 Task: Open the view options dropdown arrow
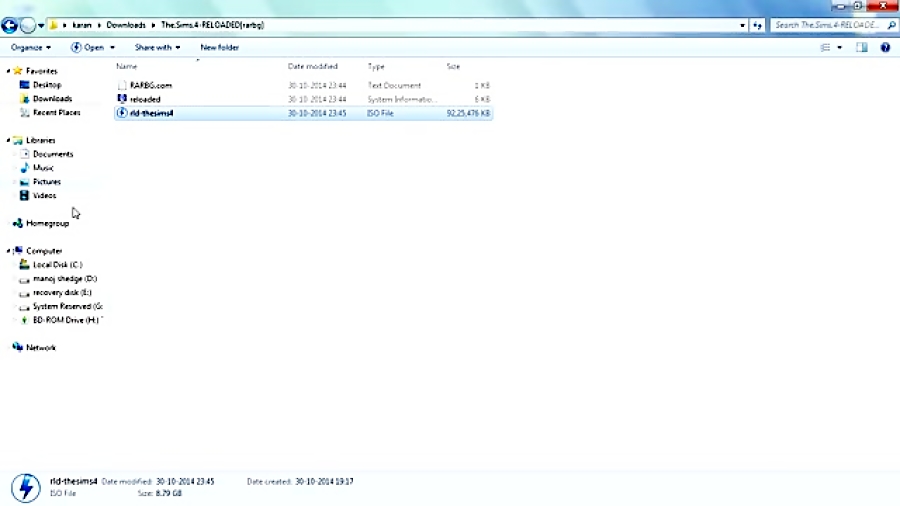(x=839, y=48)
